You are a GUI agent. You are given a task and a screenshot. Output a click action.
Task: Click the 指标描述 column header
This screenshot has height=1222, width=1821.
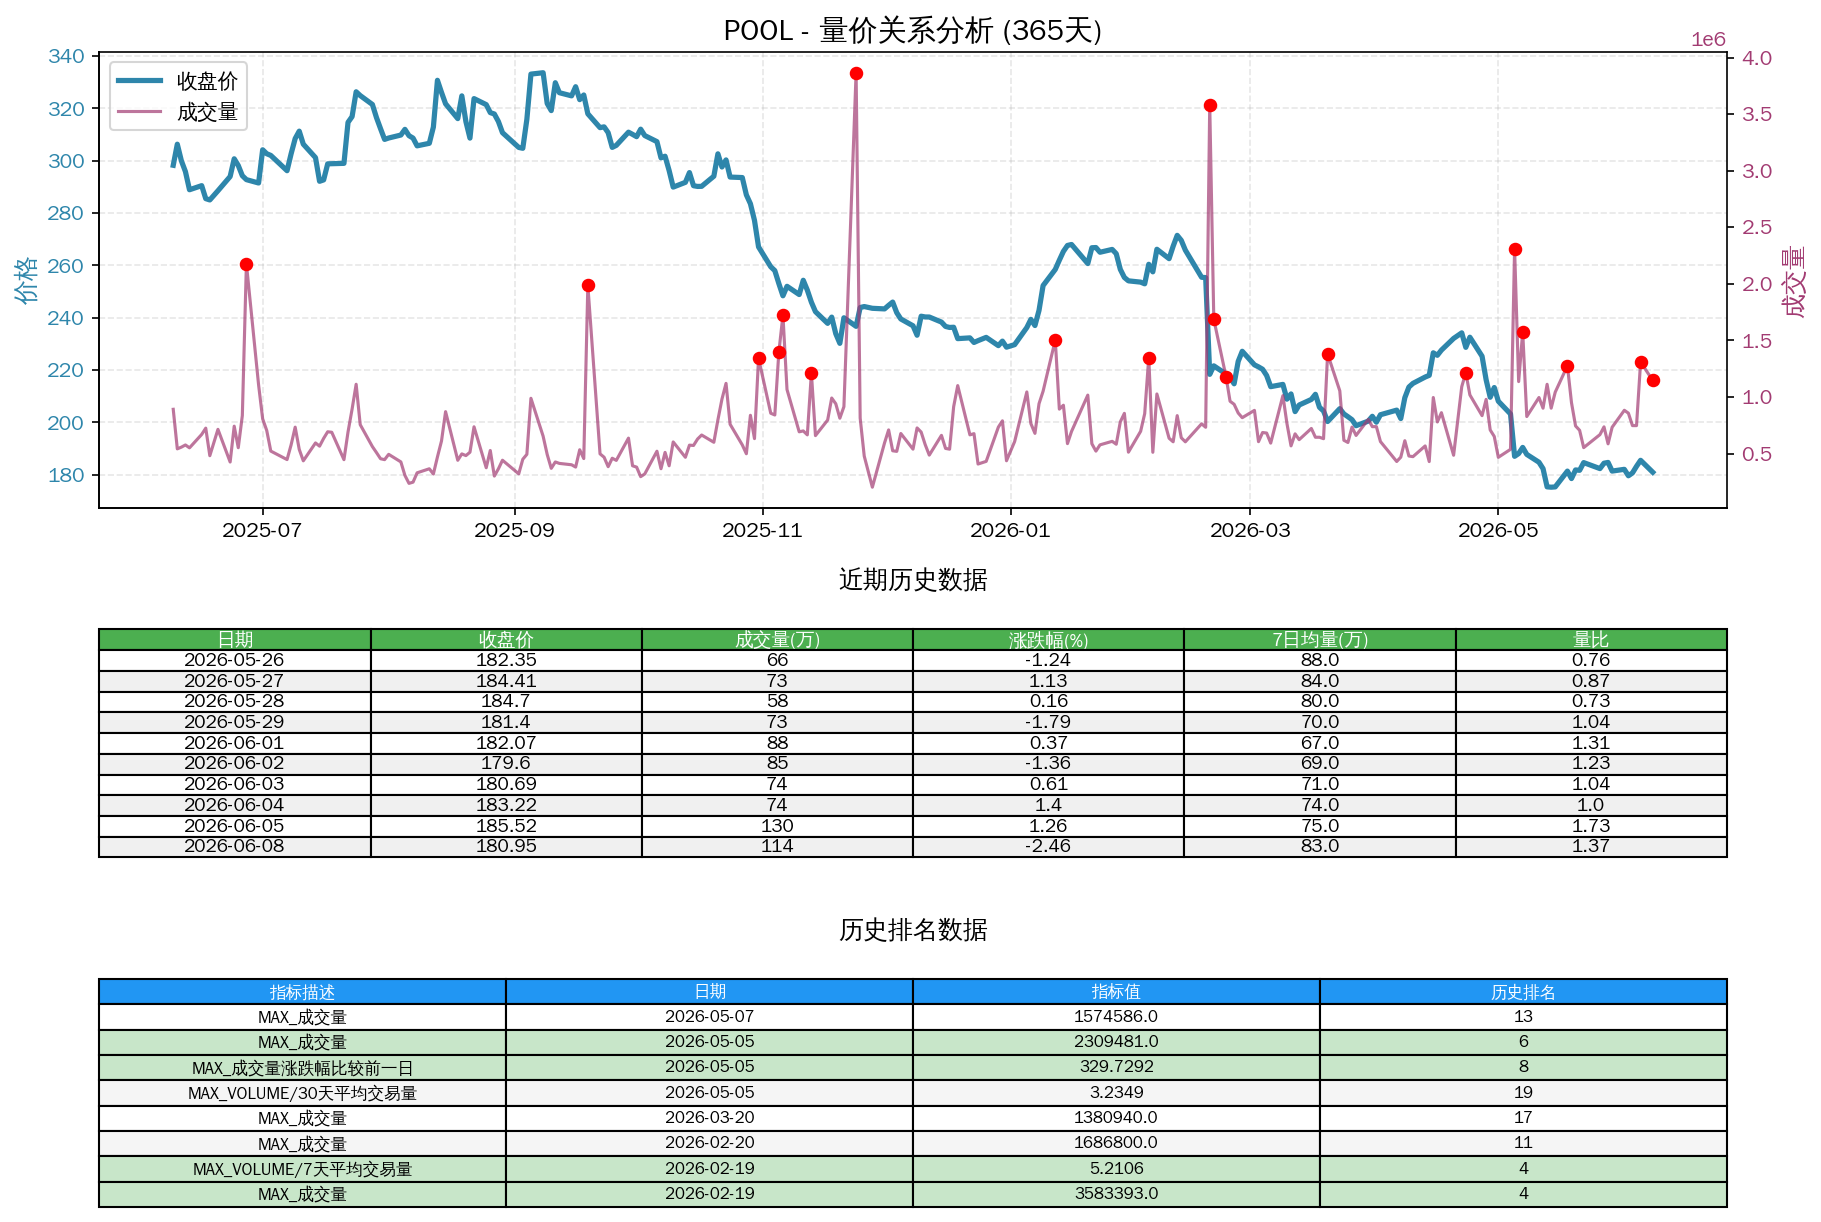pos(302,992)
